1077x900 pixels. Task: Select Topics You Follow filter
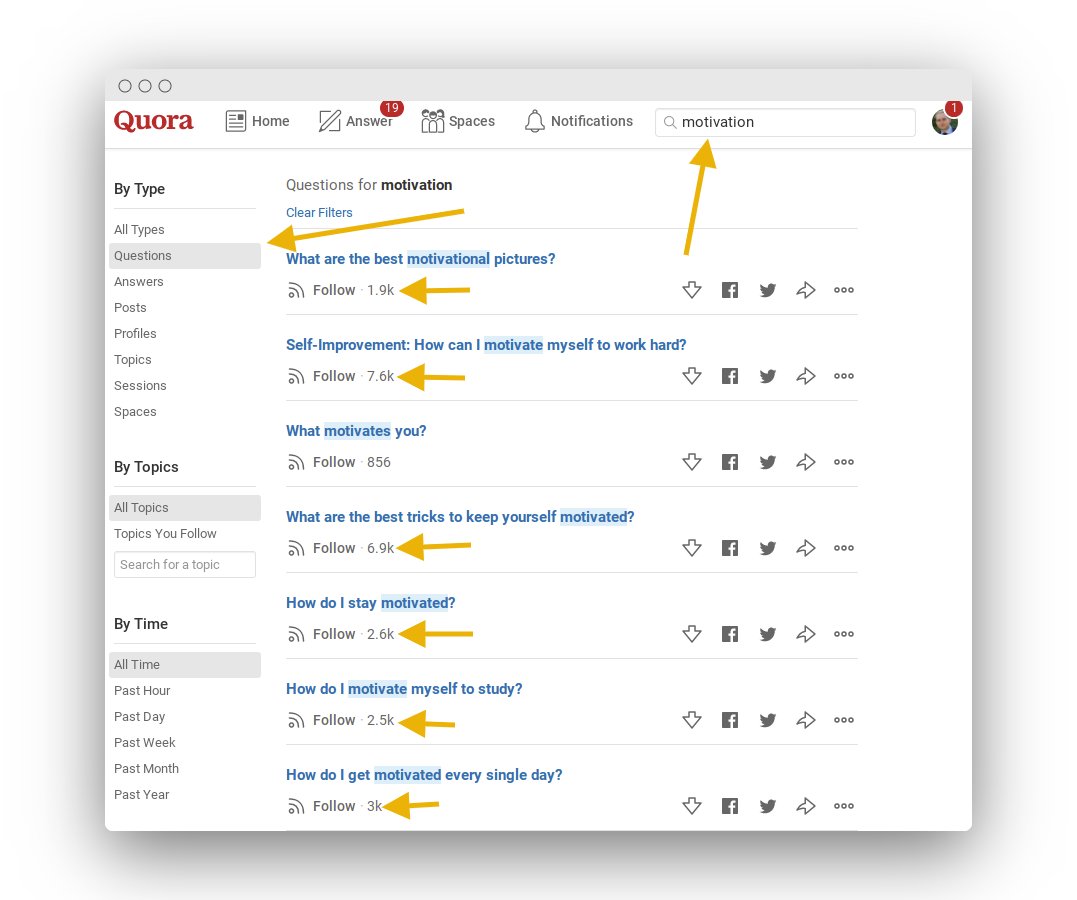[x=165, y=534]
